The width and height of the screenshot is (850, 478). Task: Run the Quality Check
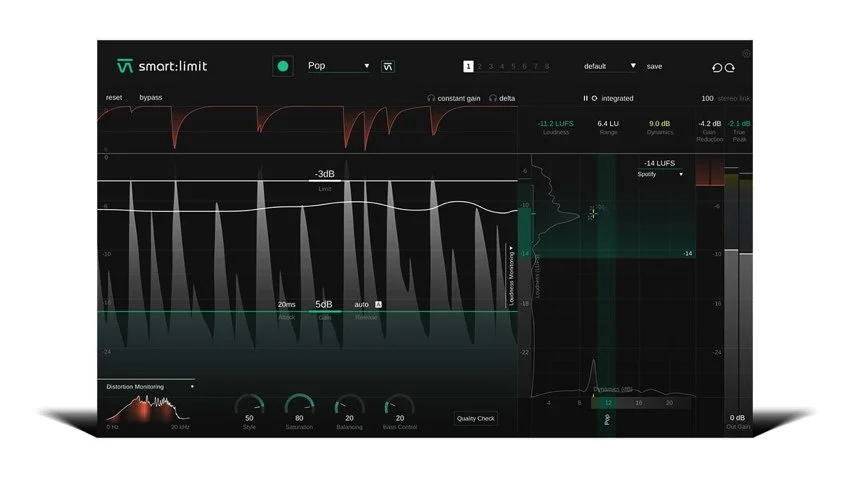(475, 418)
